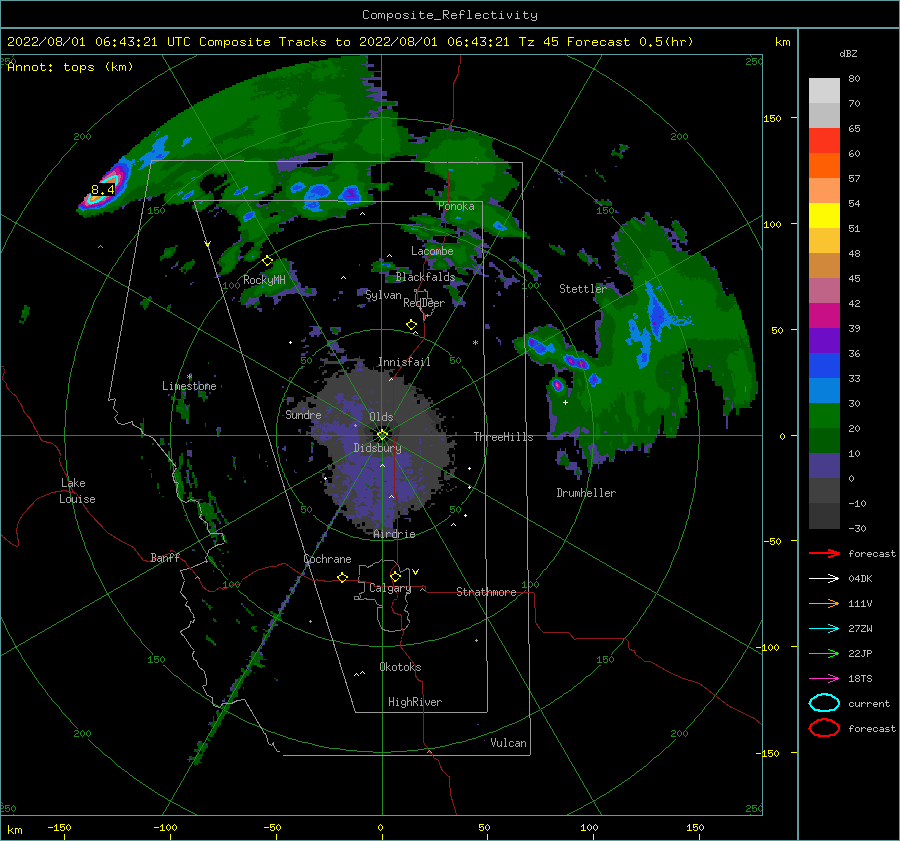The width and height of the screenshot is (900, 841).
Task: Click the Ponoka city label
Action: [456, 206]
